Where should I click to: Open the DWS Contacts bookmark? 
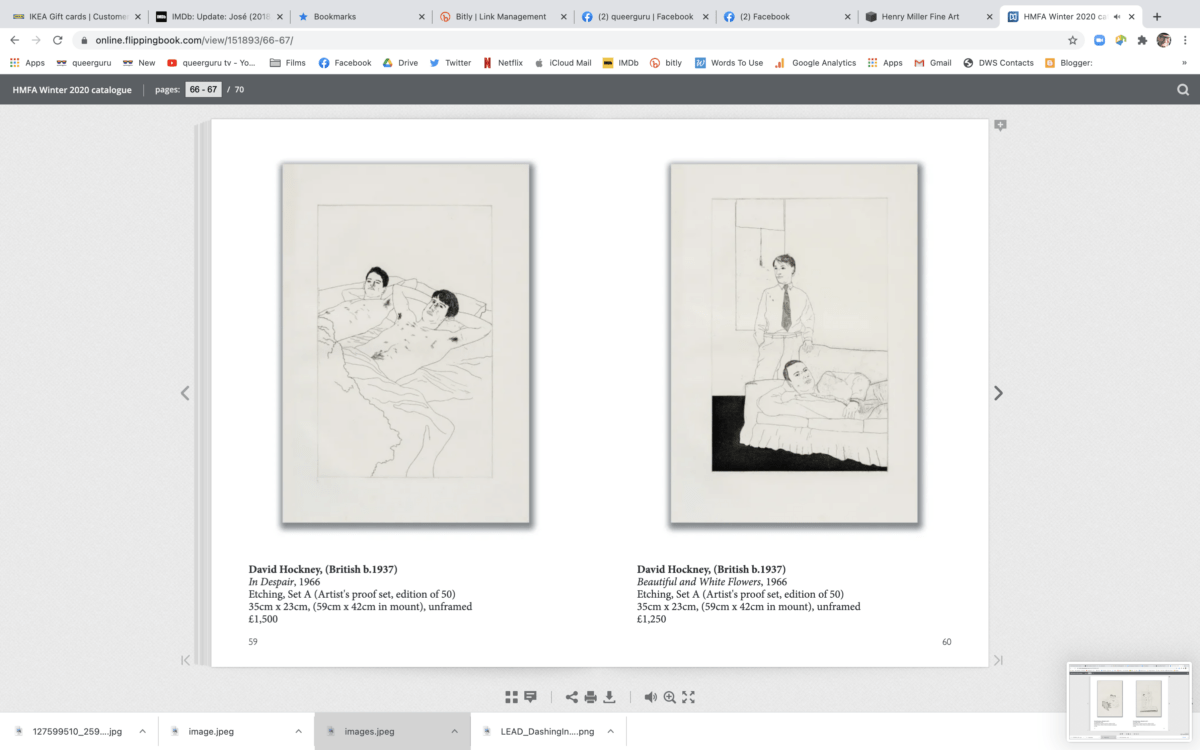click(x=998, y=62)
